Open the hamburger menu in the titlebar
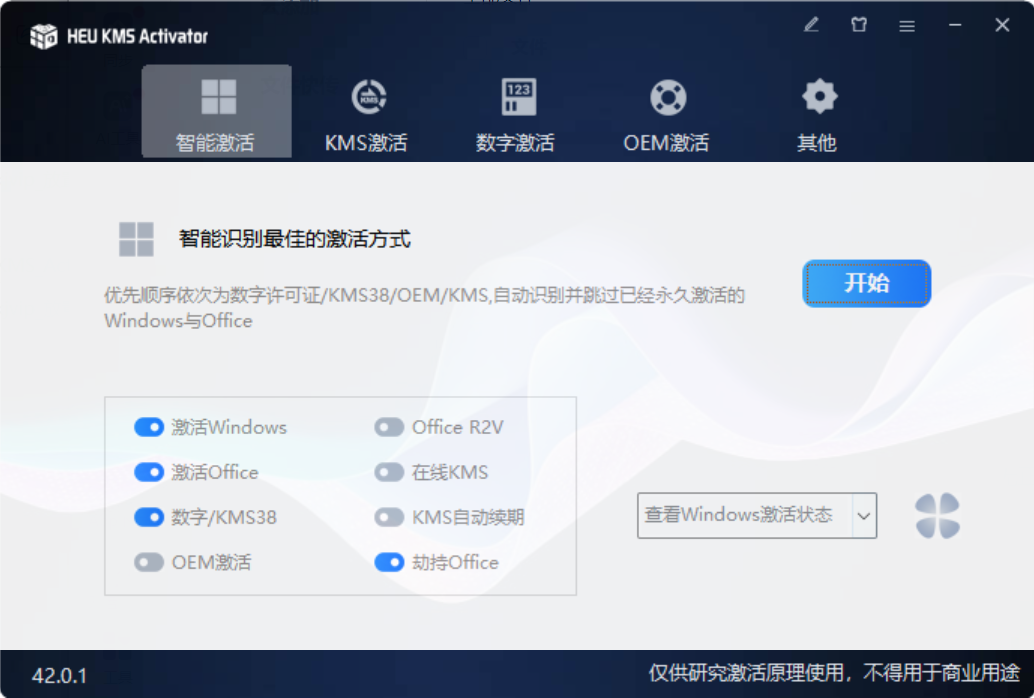Viewport: 1034px width, 698px height. tap(906, 25)
